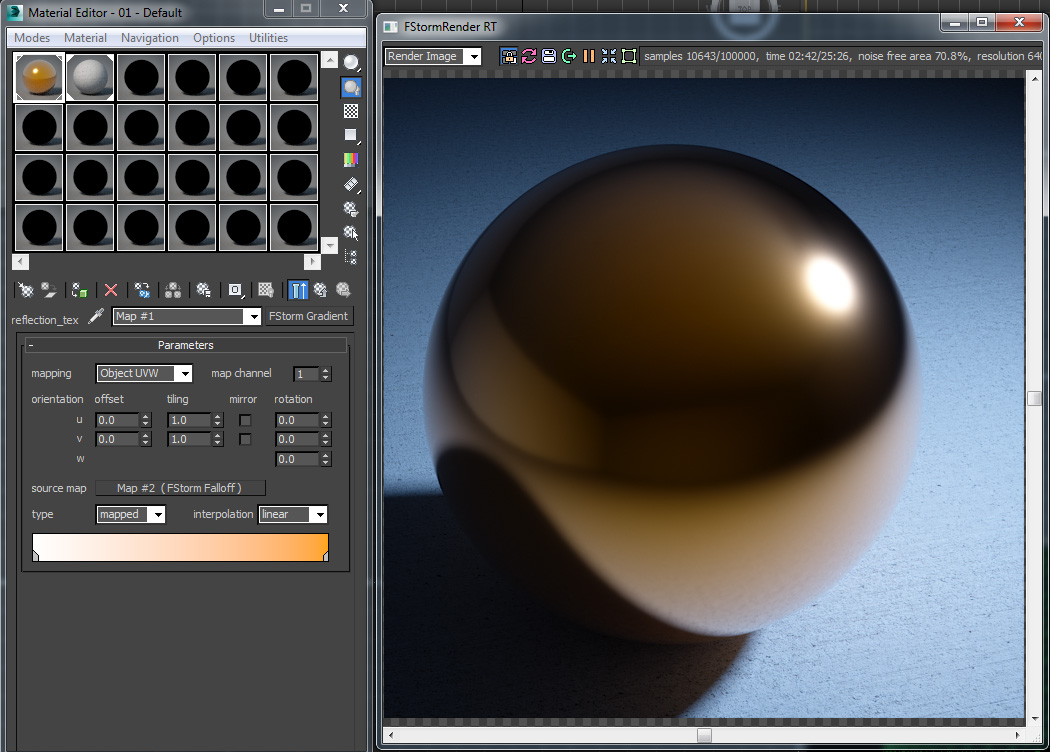Click the sample slots scroll up arrow
This screenshot has width=1050, height=752.
tap(329, 60)
